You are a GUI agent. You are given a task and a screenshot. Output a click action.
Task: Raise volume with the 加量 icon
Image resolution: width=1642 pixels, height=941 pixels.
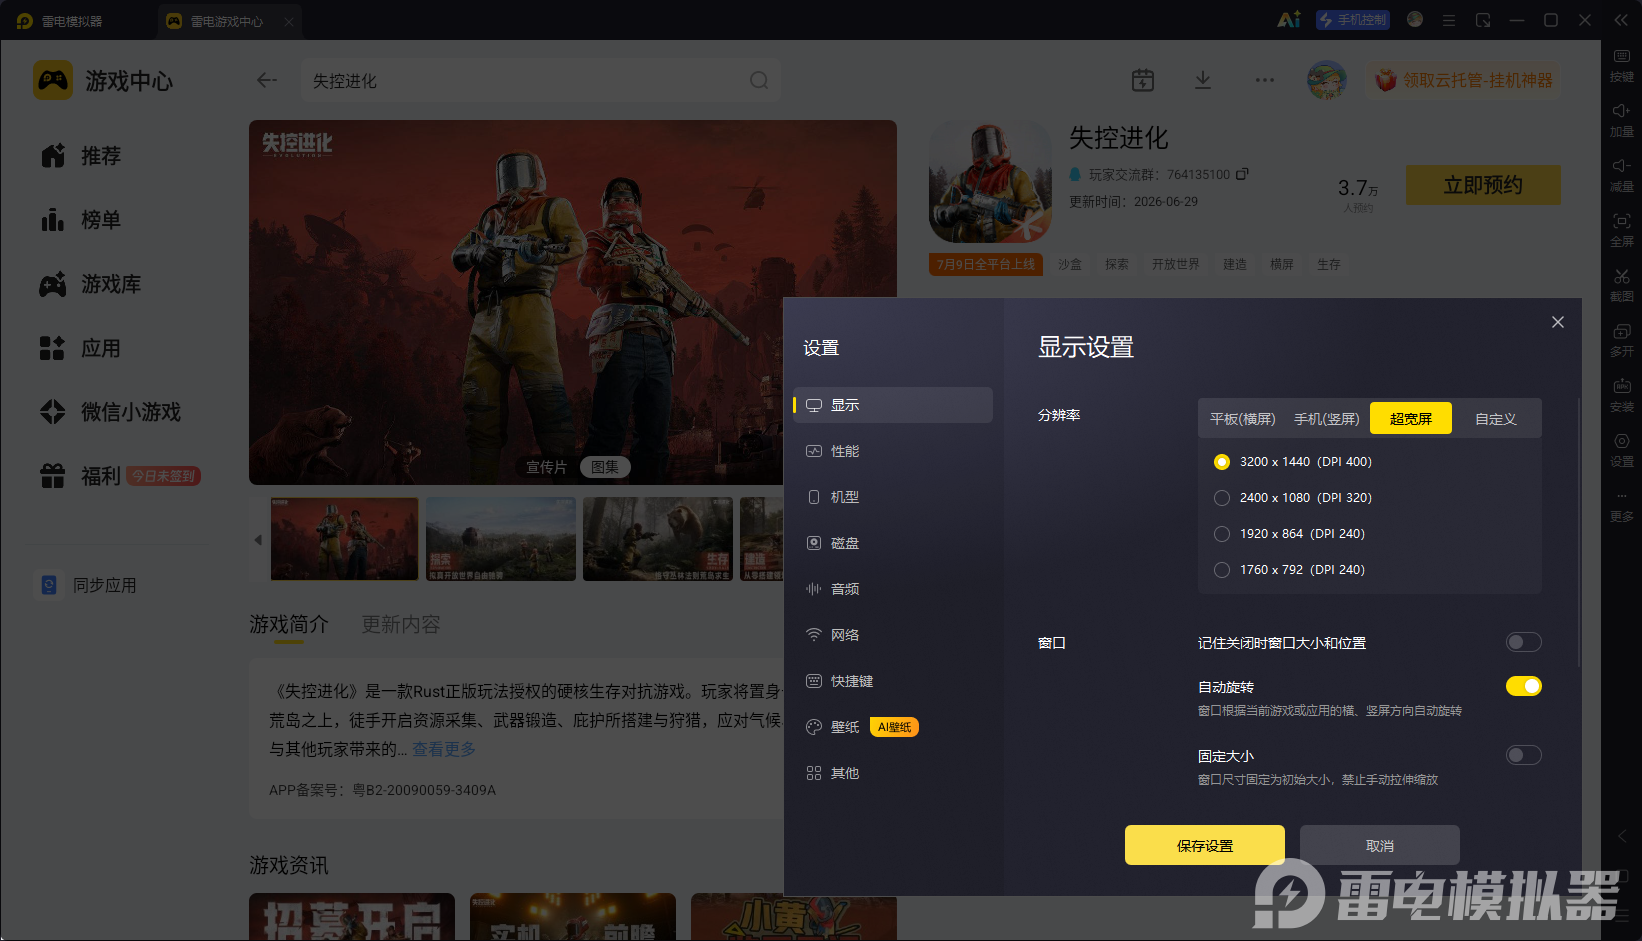click(x=1621, y=120)
